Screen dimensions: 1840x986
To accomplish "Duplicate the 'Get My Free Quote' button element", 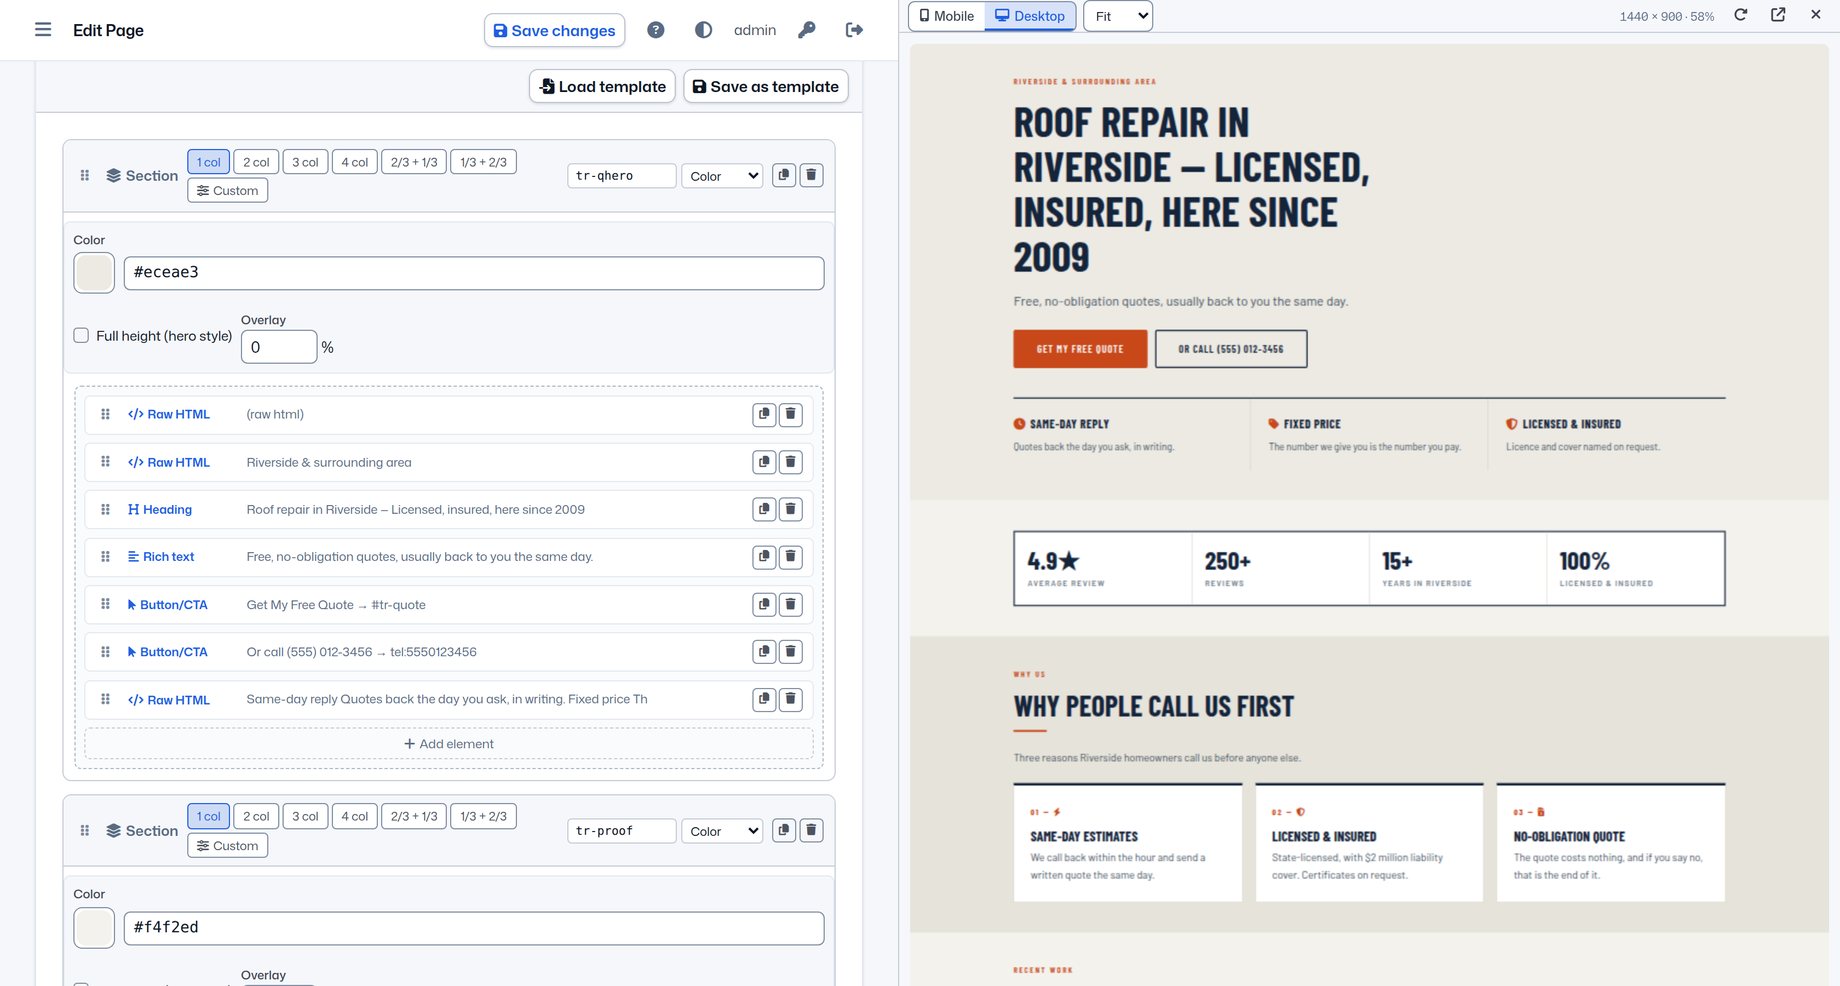I will click(764, 604).
